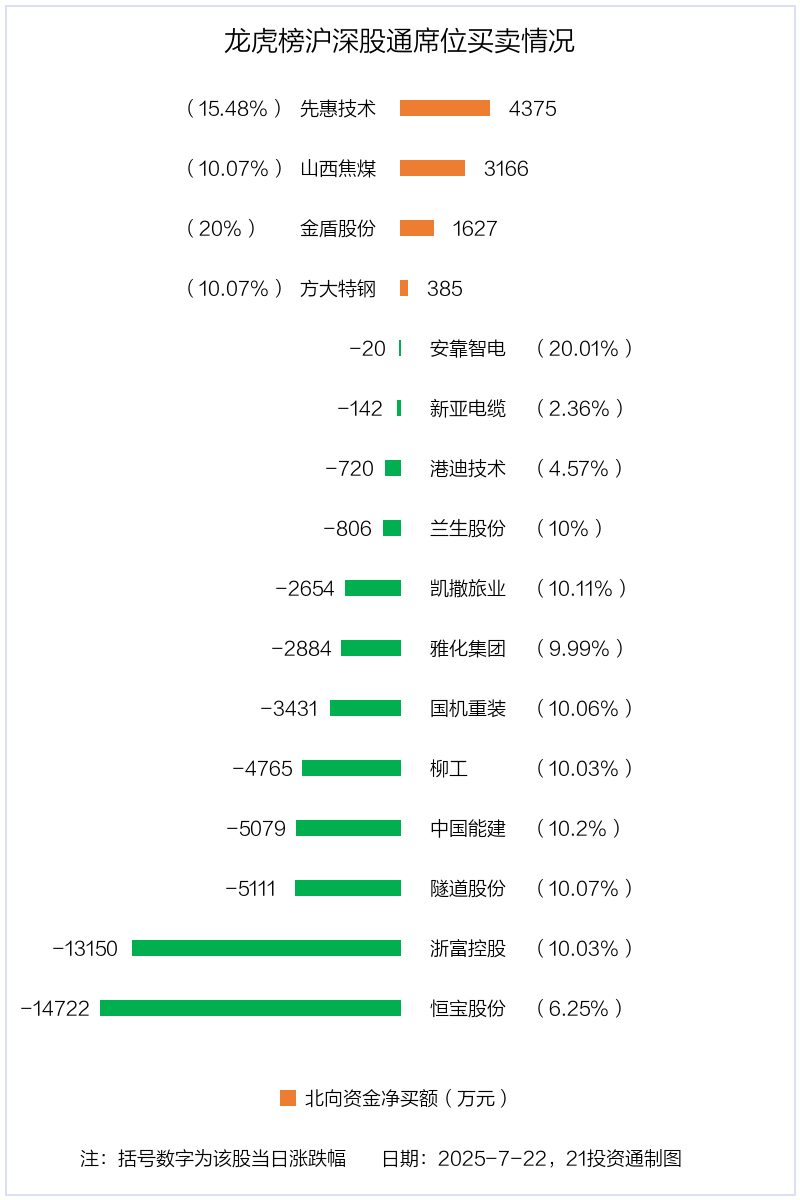This screenshot has height=1200, width=800.
Task: Click the longest green bar for 恒宝股份
Action: 250,1008
